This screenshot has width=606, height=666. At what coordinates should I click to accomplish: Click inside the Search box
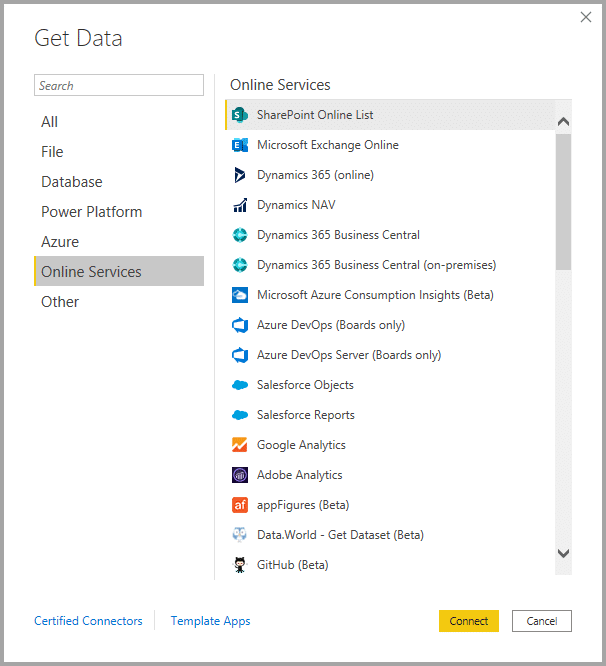click(x=118, y=86)
